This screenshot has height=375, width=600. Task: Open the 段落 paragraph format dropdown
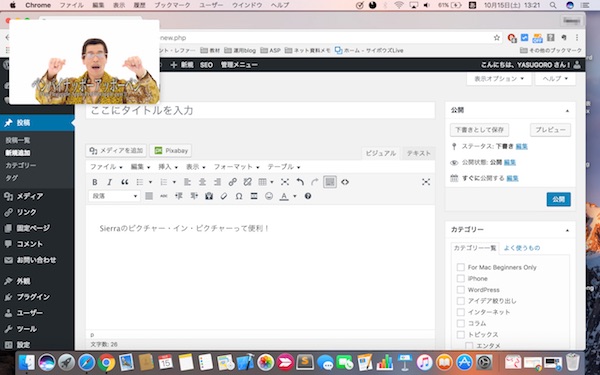(114, 196)
